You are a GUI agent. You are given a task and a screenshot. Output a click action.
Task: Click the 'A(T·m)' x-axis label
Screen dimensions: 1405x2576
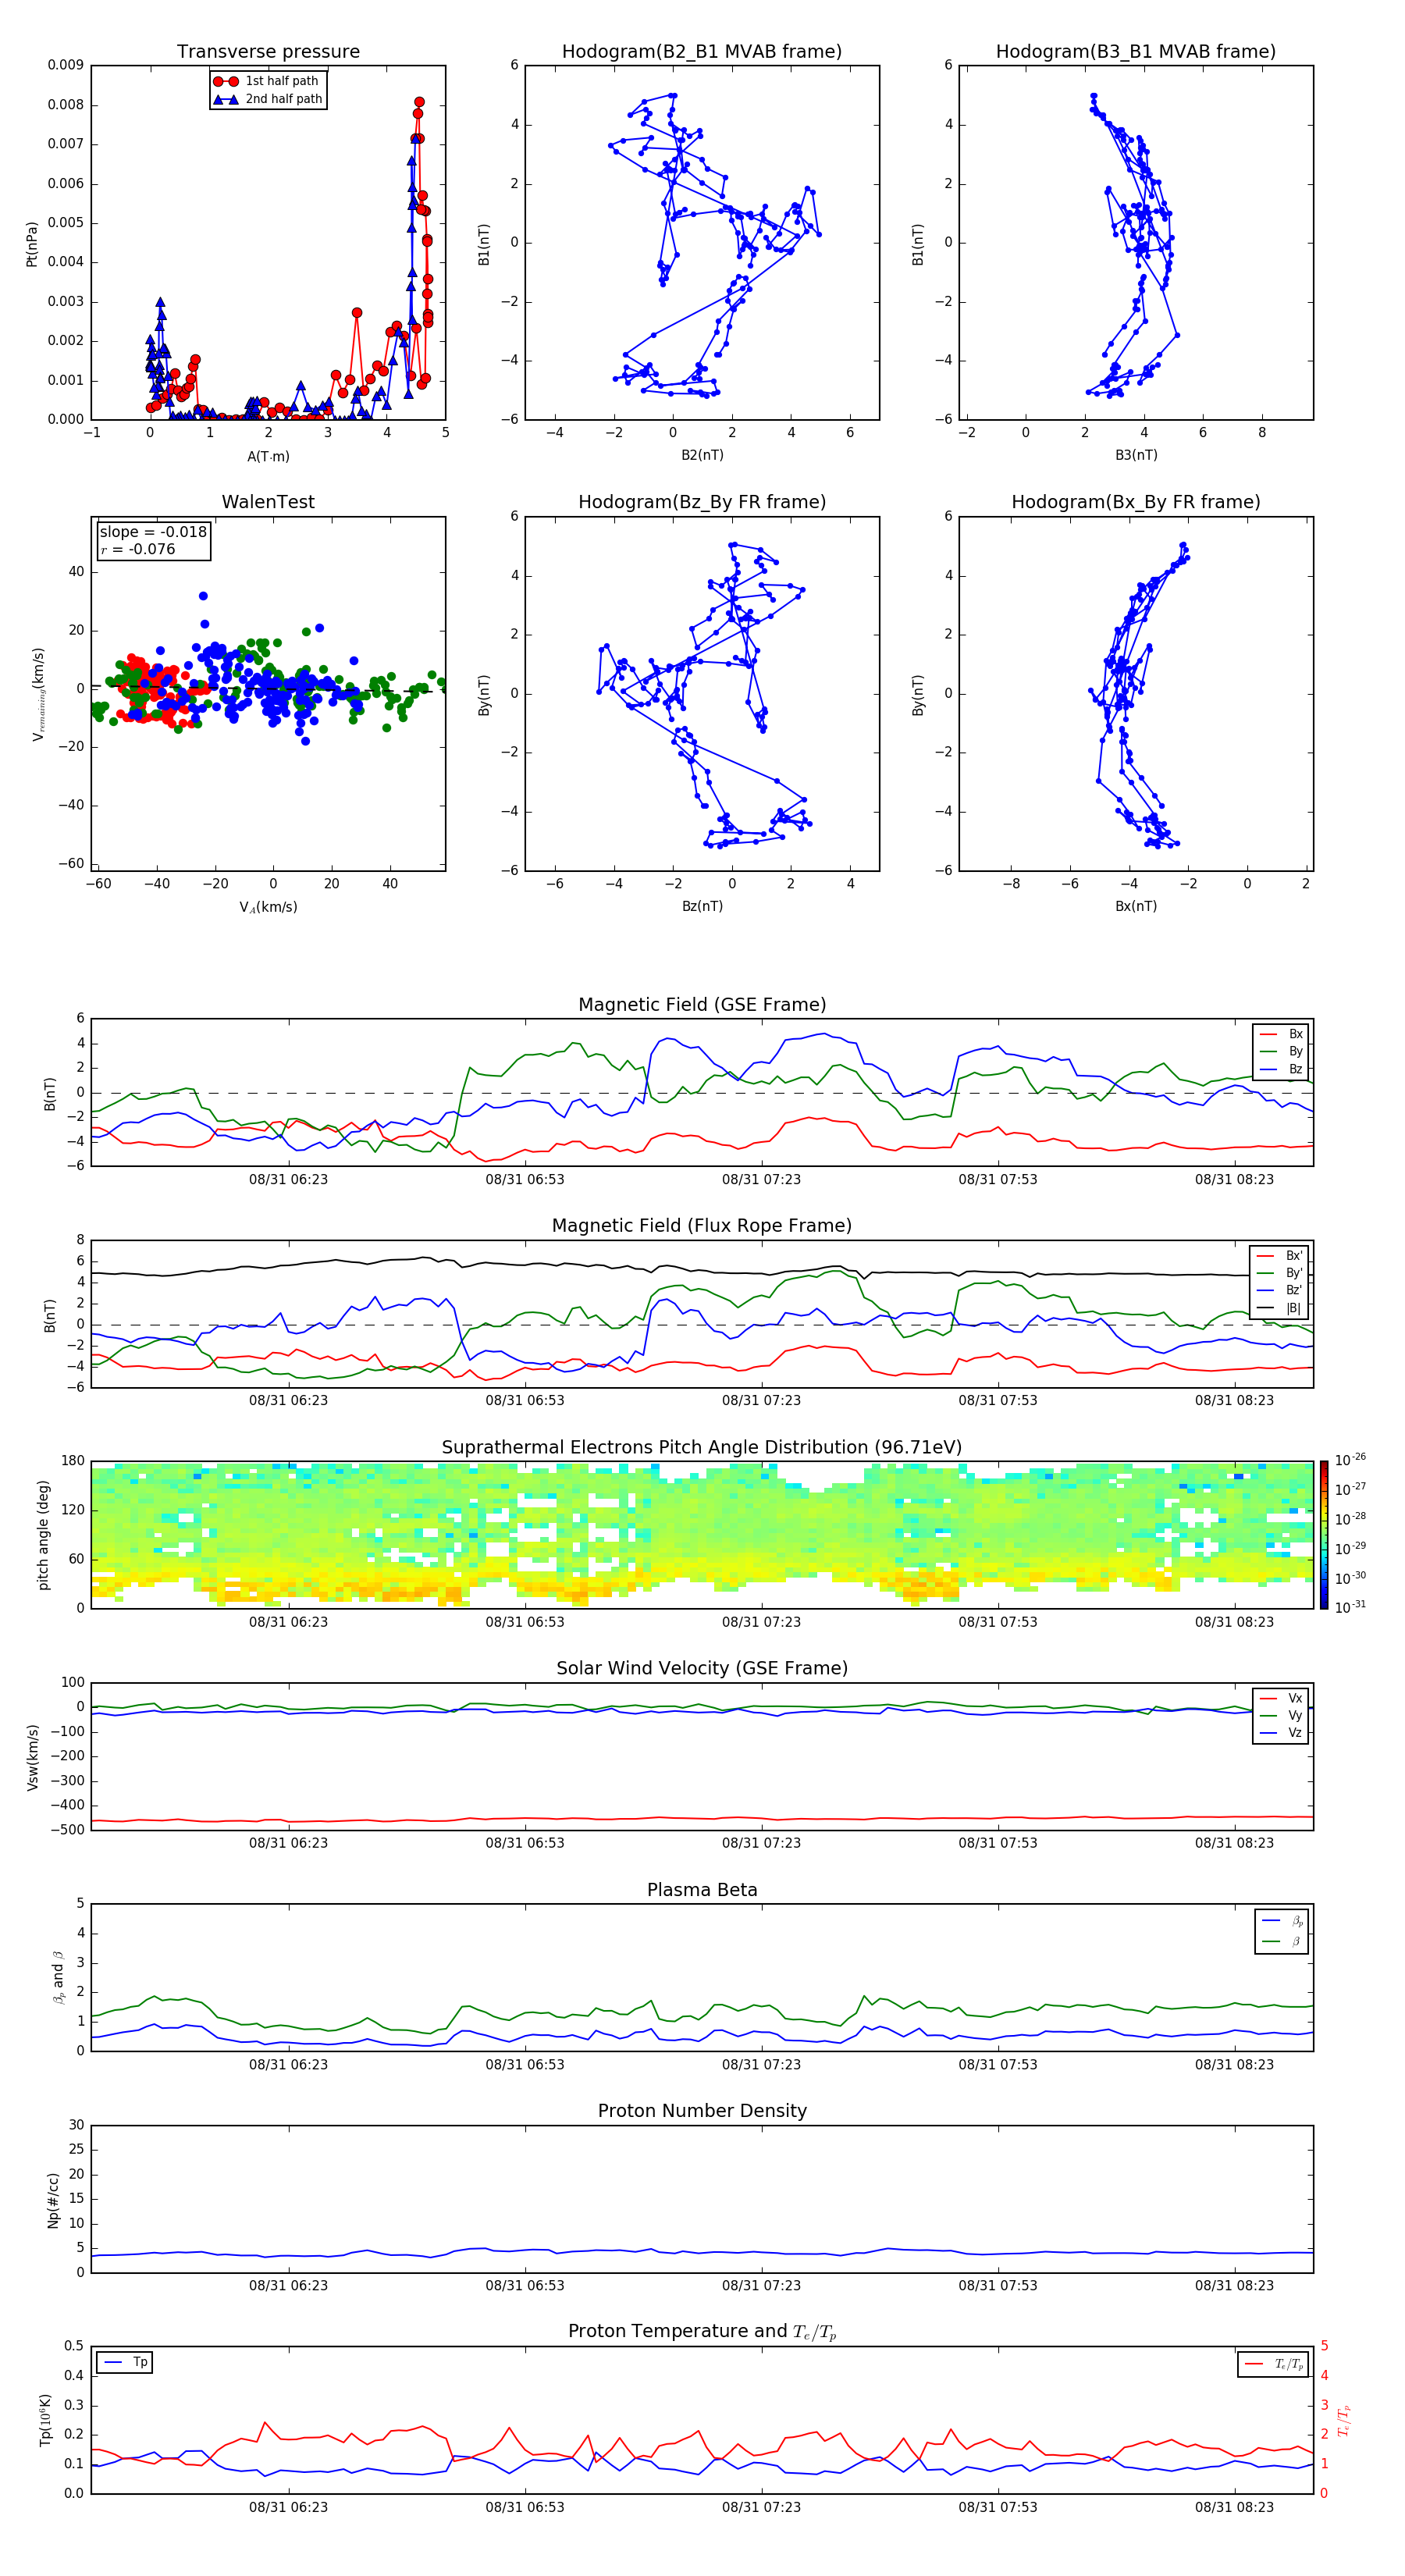(x=268, y=456)
